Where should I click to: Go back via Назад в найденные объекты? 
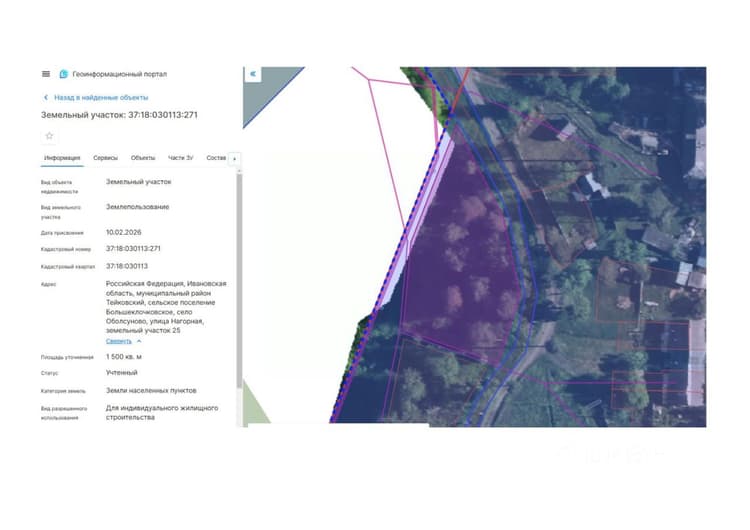[101, 98]
